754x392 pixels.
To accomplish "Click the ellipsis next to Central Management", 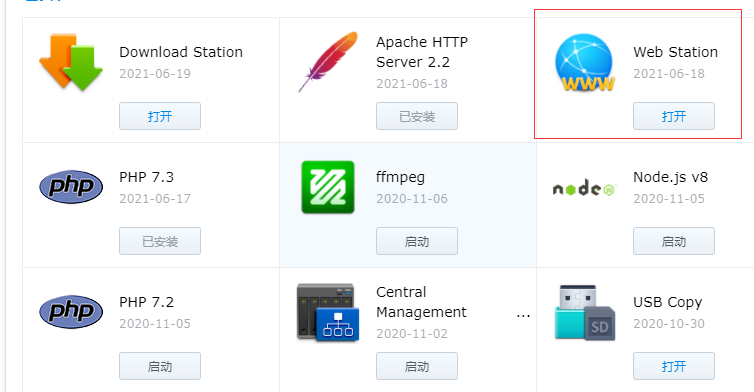I will coord(523,316).
